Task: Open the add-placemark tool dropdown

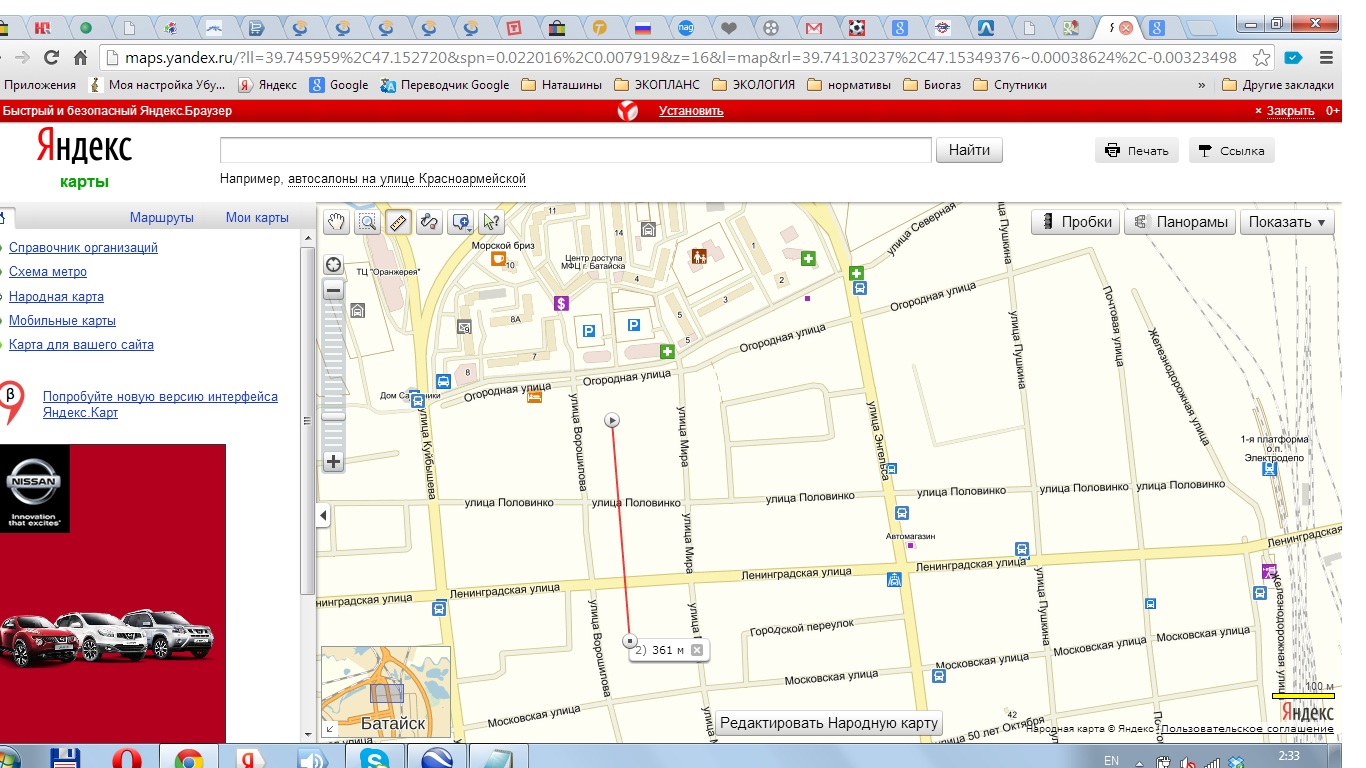Action: (x=461, y=222)
